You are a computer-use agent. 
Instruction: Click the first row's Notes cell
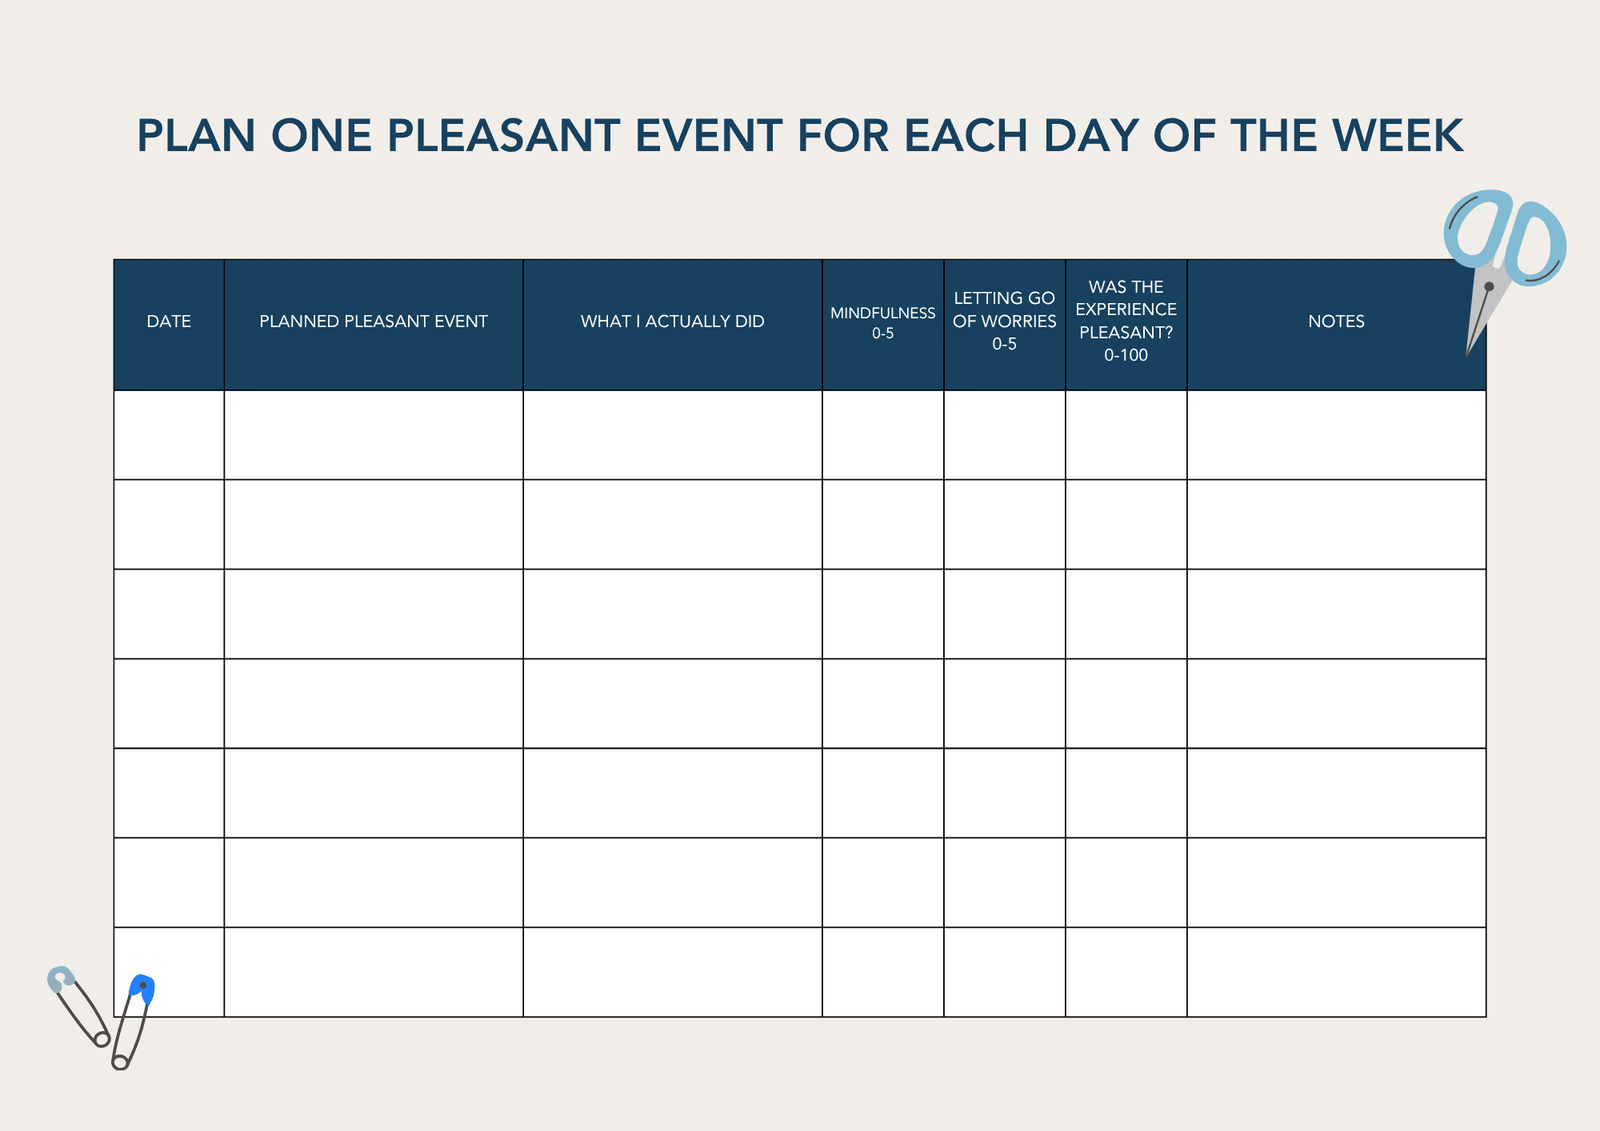tap(1336, 435)
